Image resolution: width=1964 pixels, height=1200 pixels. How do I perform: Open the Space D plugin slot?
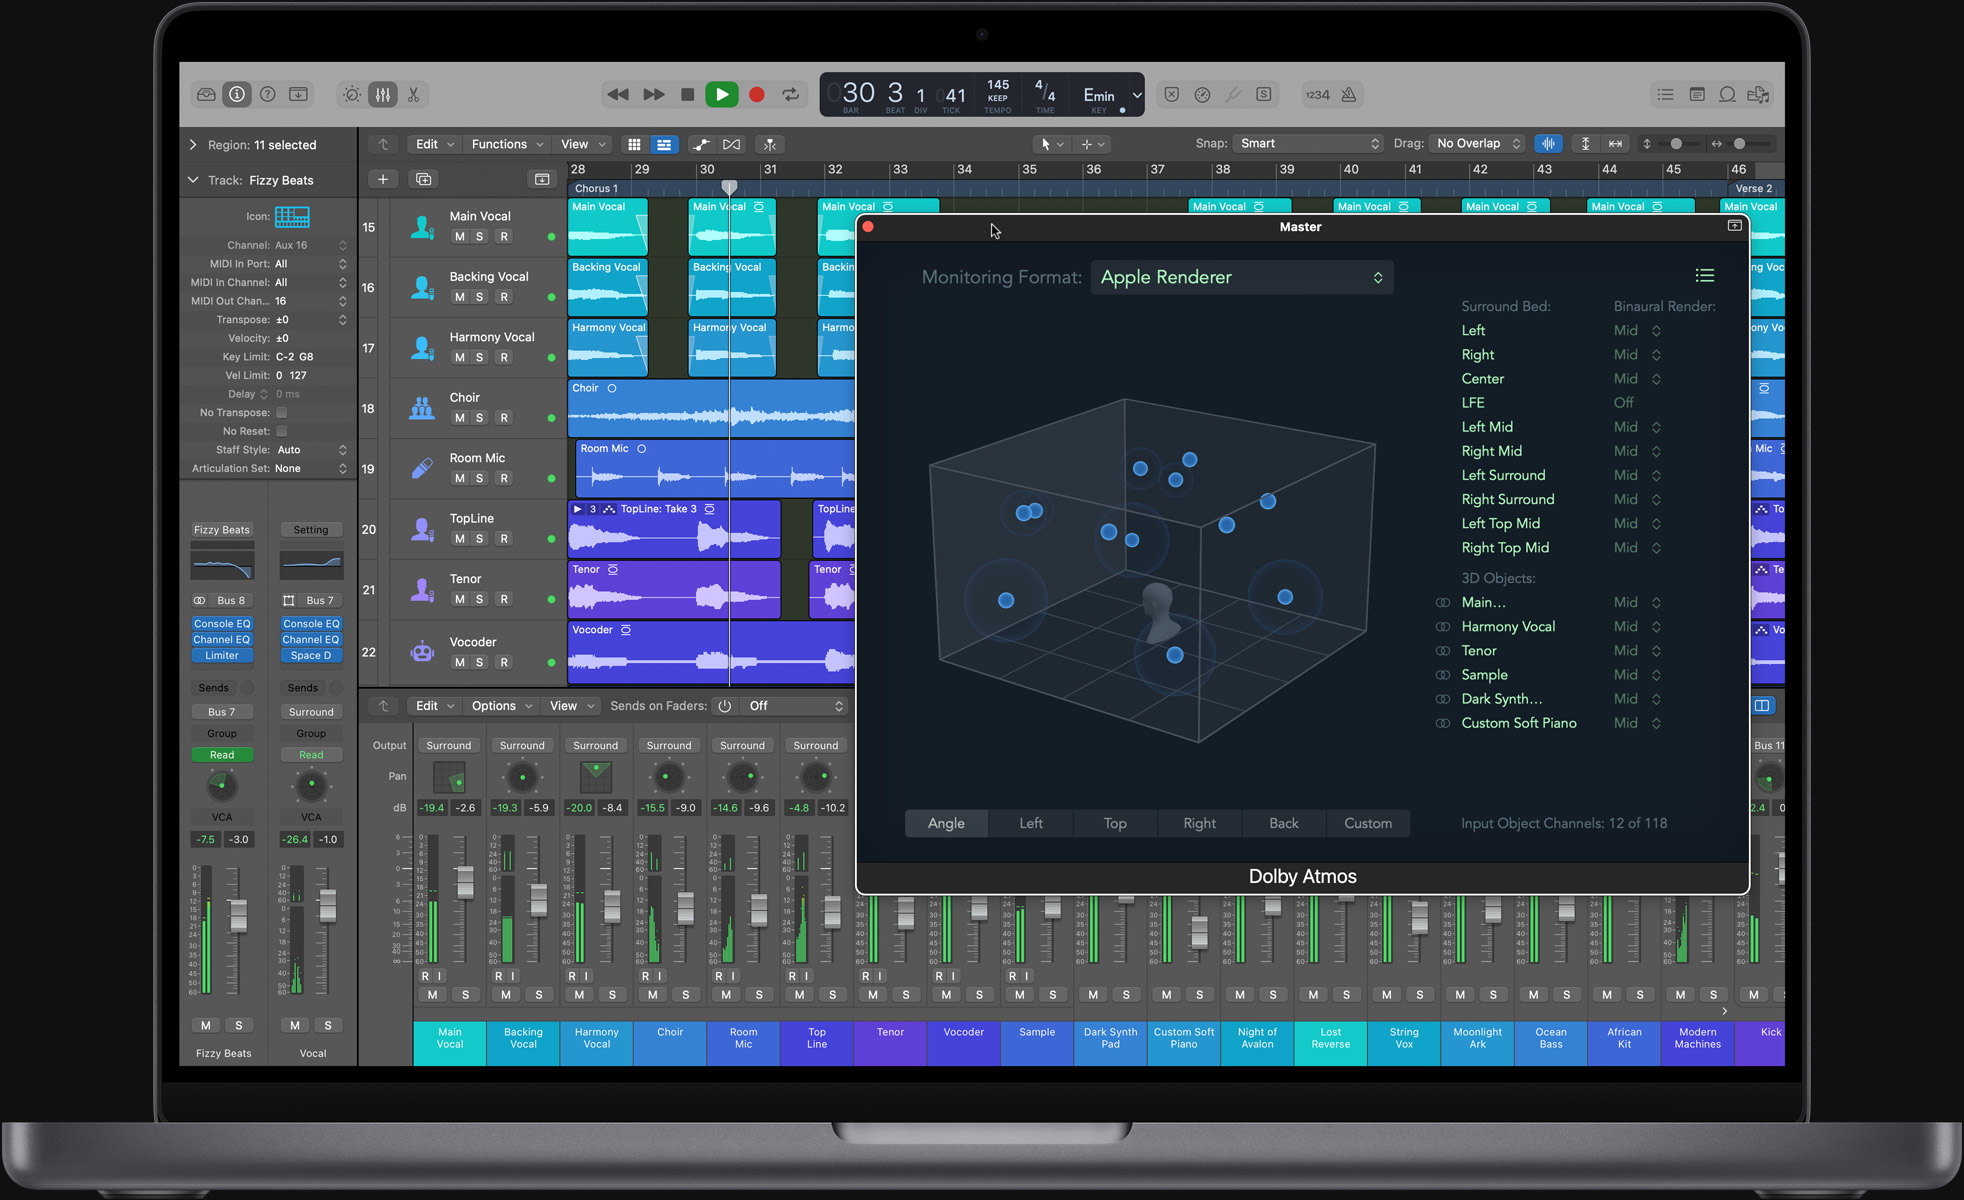pyautogui.click(x=311, y=656)
